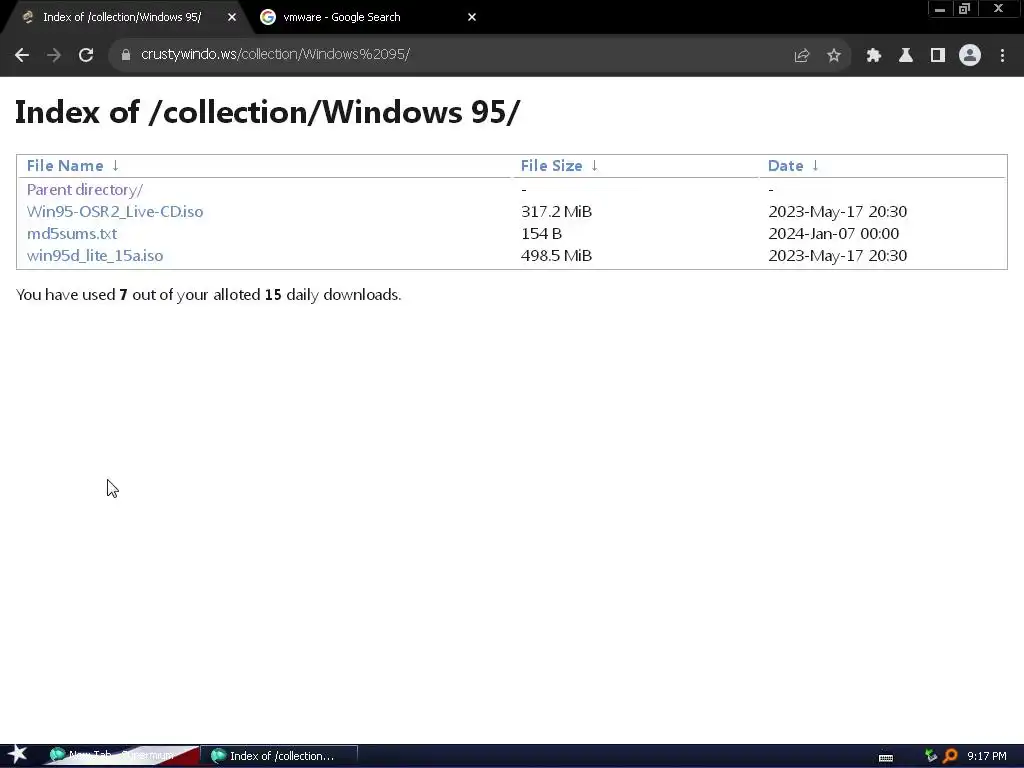
Task: Share this page using the share icon
Action: coord(801,56)
